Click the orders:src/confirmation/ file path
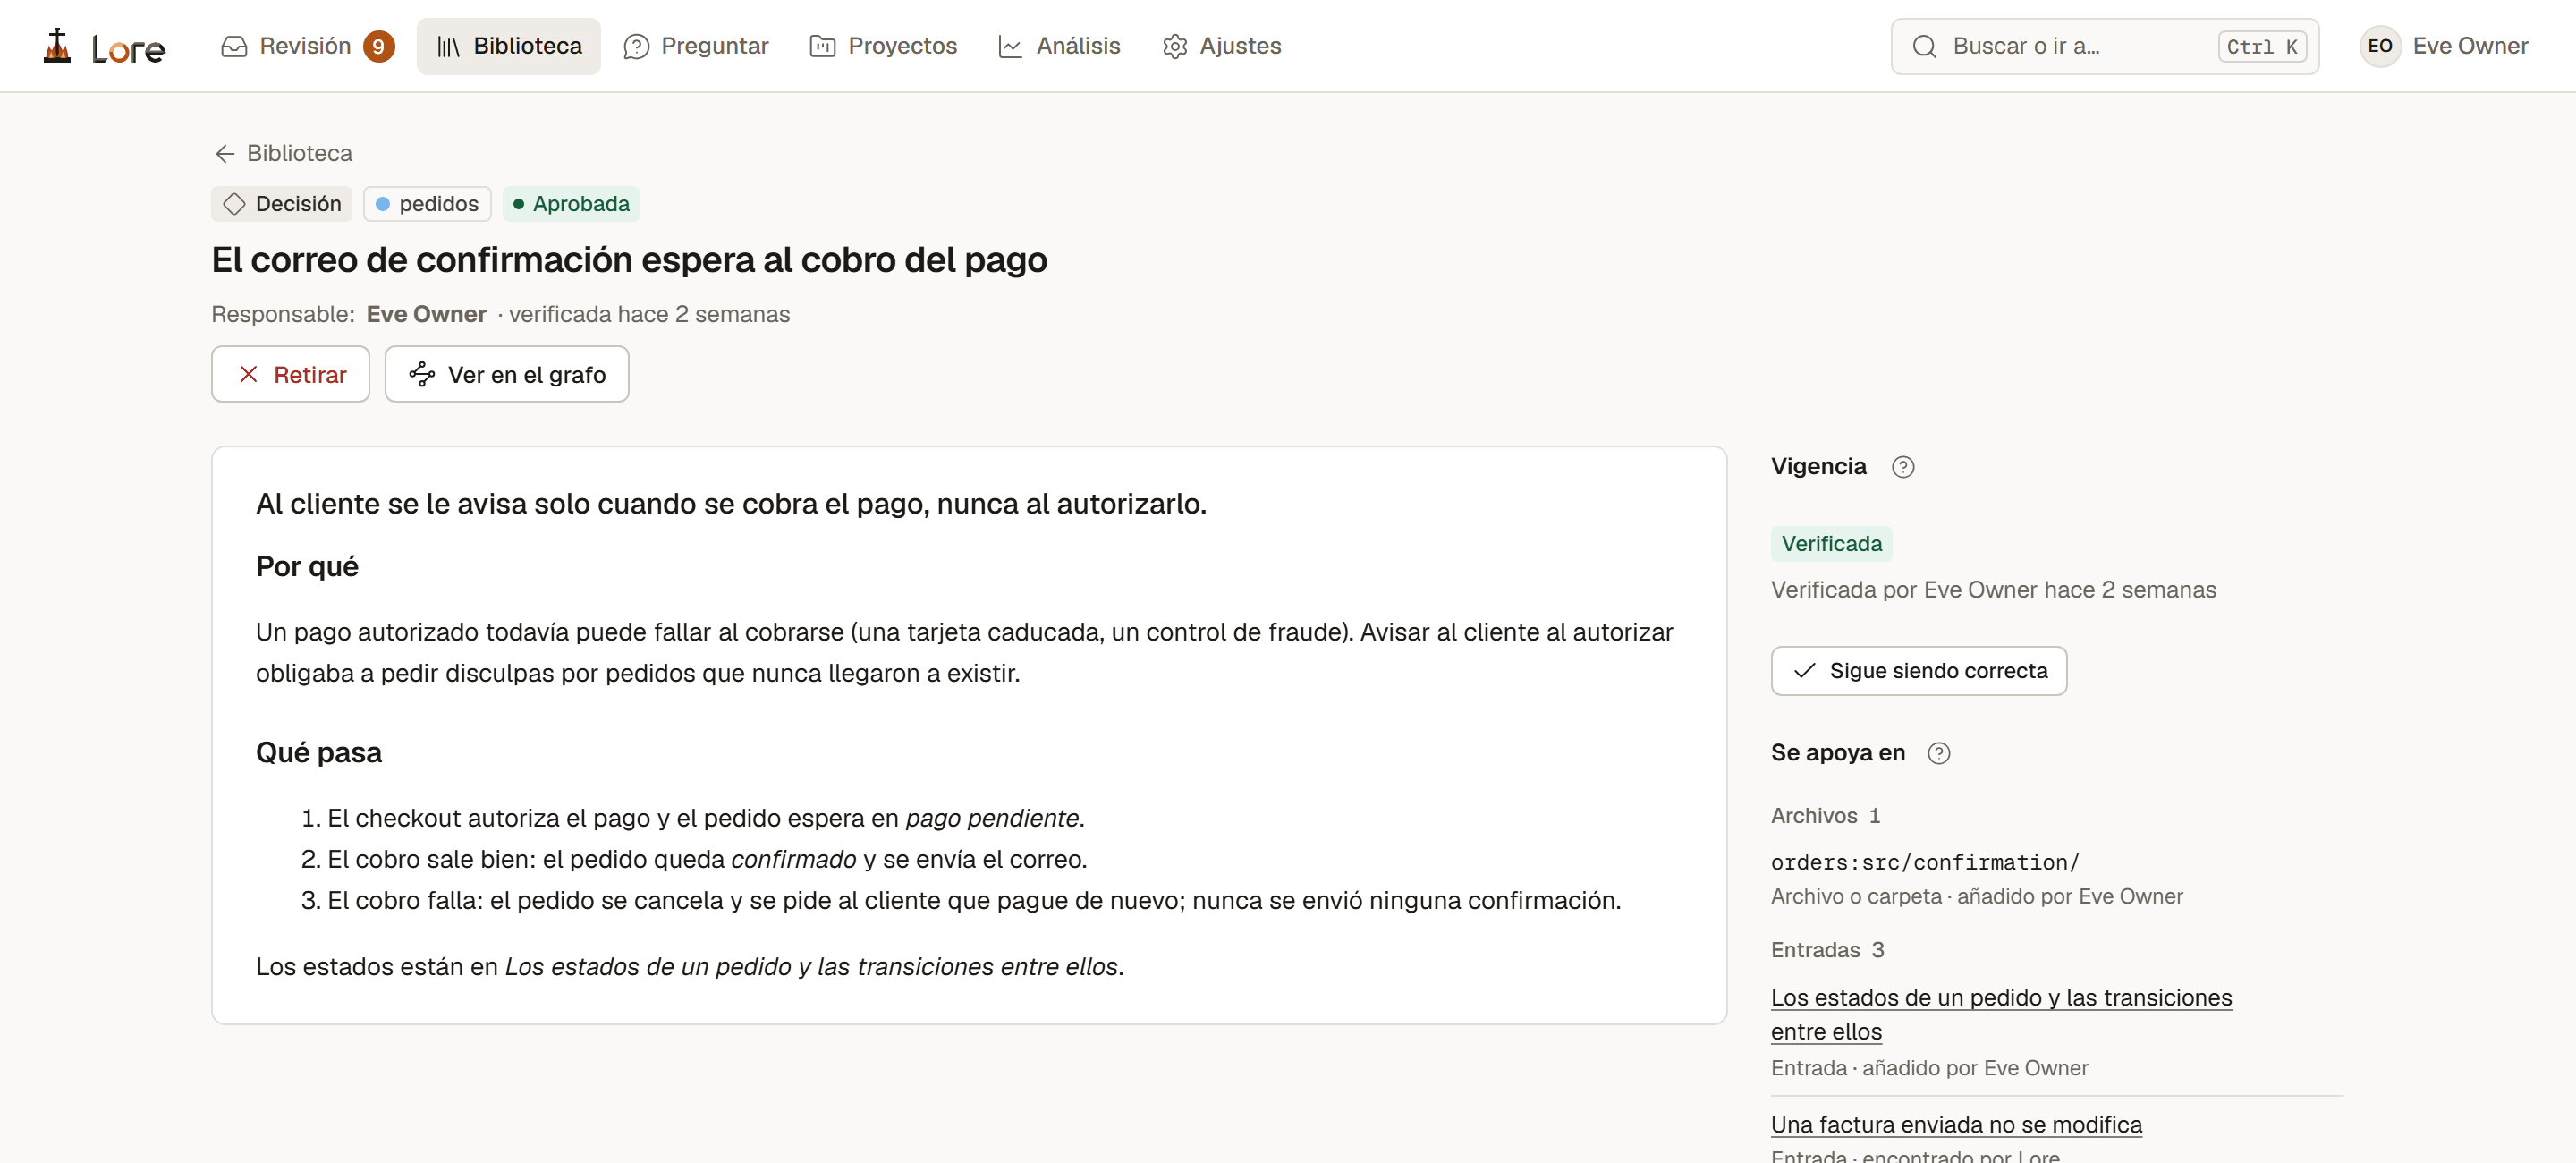This screenshot has height=1163, width=2576. 1924,862
